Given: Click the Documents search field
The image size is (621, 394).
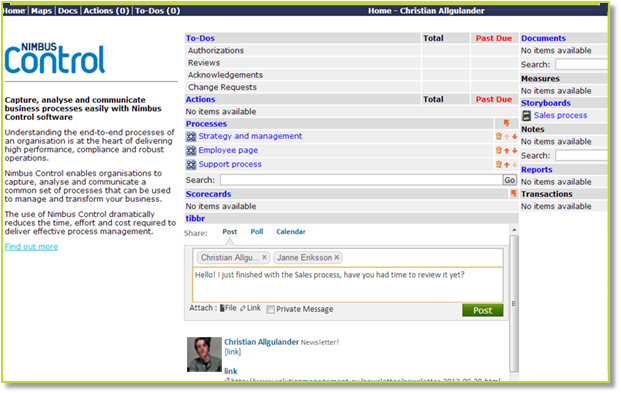Looking at the screenshot, I should click(581, 65).
